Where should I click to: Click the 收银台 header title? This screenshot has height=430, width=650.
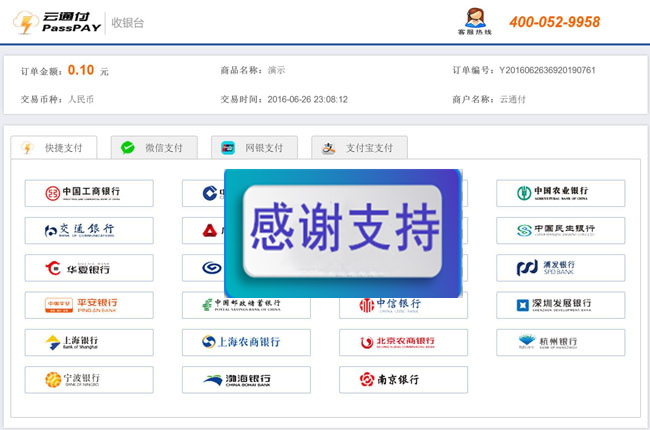pyautogui.click(x=128, y=23)
